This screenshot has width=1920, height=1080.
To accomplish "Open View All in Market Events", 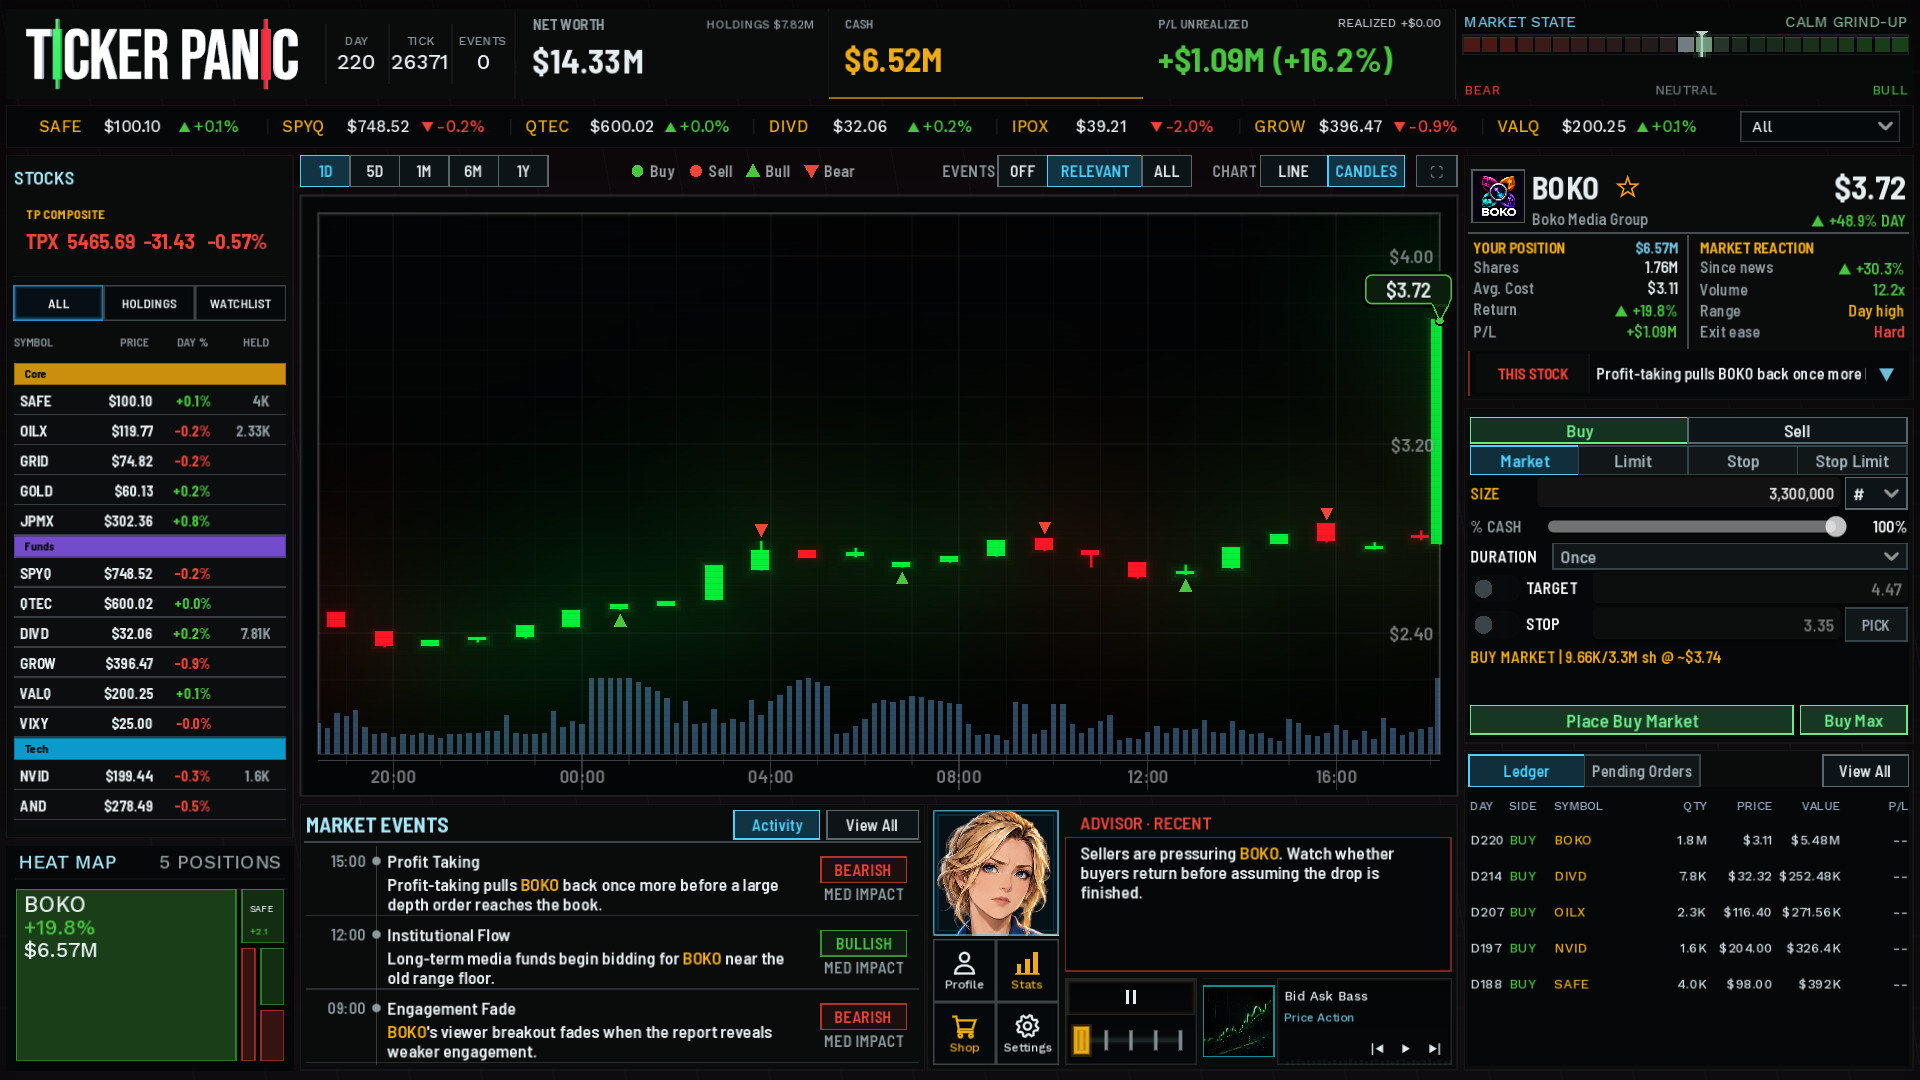I will [871, 825].
